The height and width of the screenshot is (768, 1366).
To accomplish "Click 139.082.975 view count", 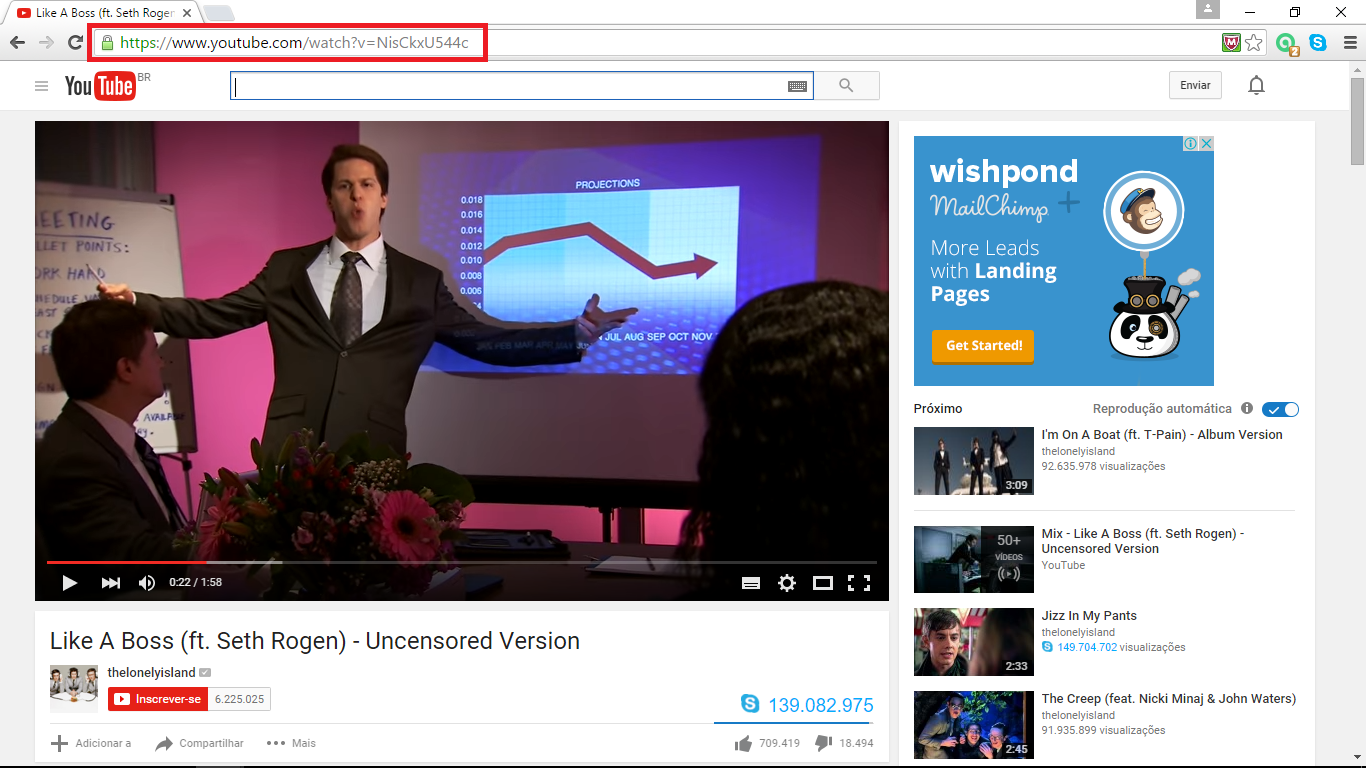I will click(821, 705).
